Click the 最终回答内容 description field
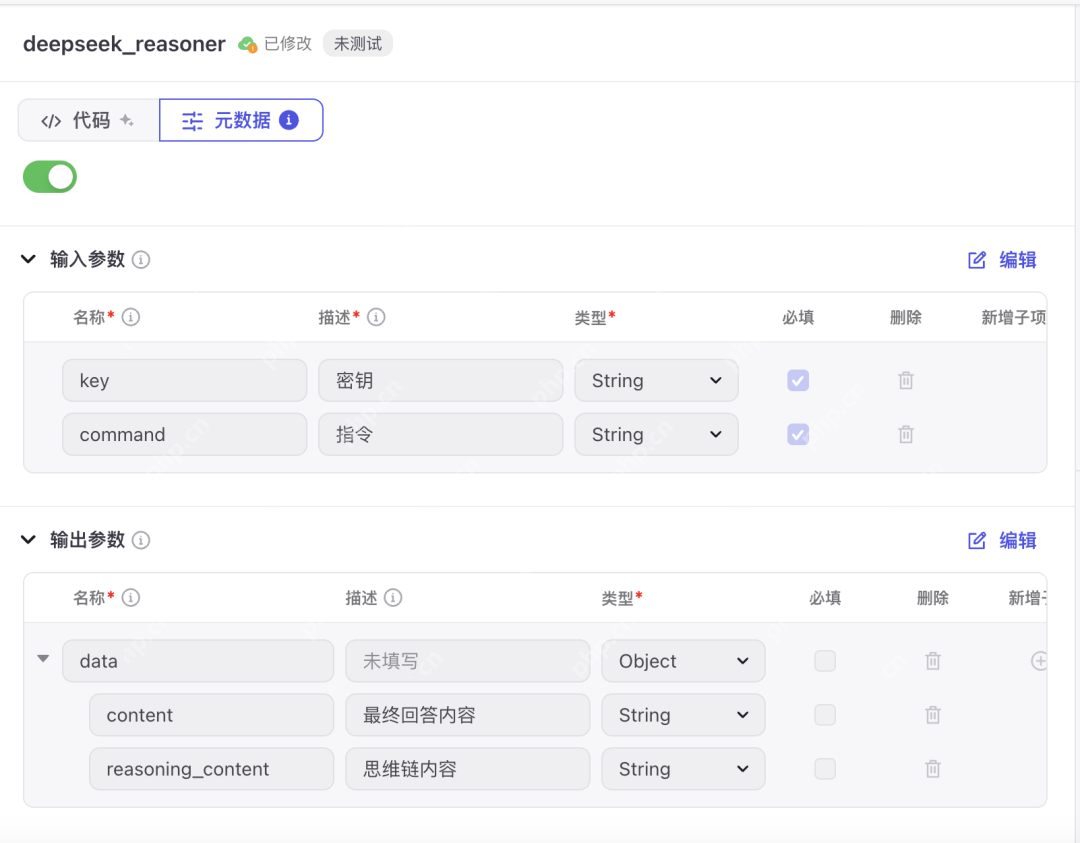The image size is (1080, 843). pyautogui.click(x=468, y=715)
